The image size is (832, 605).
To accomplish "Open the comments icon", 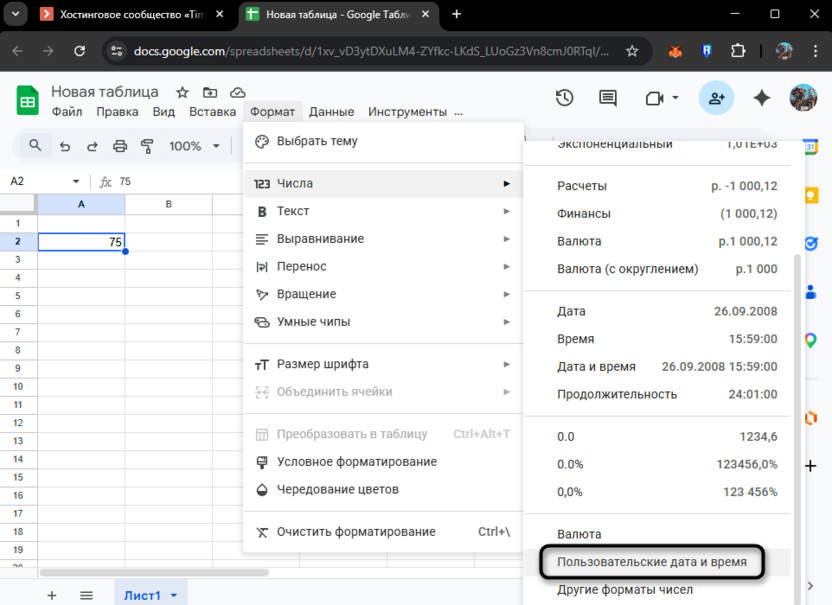I will point(608,97).
